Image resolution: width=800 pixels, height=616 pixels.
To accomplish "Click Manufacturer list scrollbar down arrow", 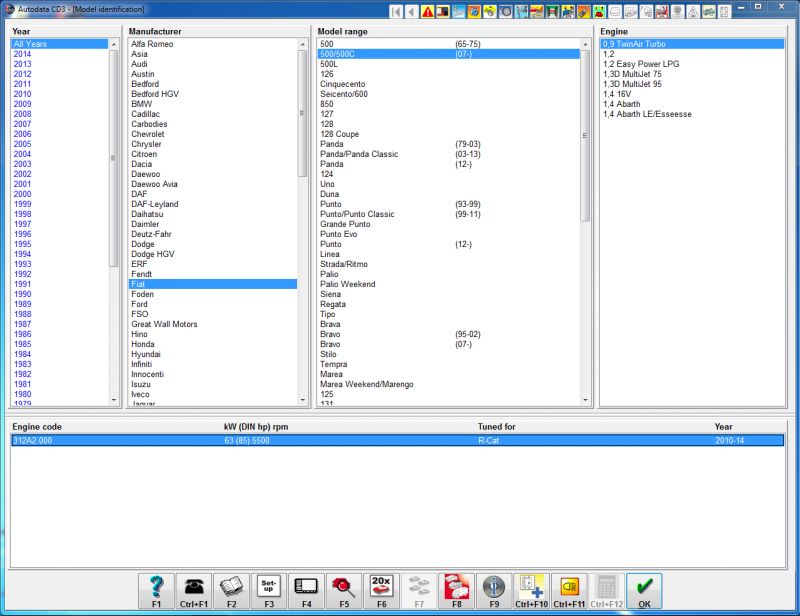I will [303, 400].
